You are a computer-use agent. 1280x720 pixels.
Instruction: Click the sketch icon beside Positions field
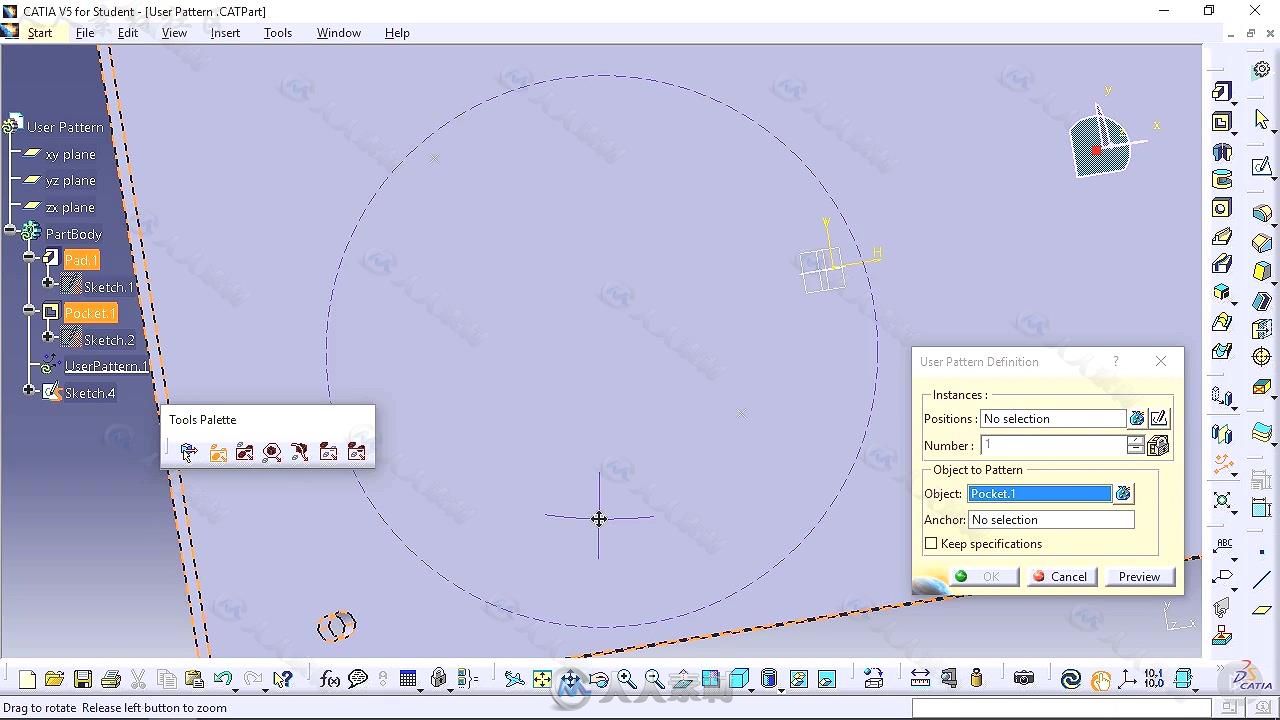[x=1158, y=419]
